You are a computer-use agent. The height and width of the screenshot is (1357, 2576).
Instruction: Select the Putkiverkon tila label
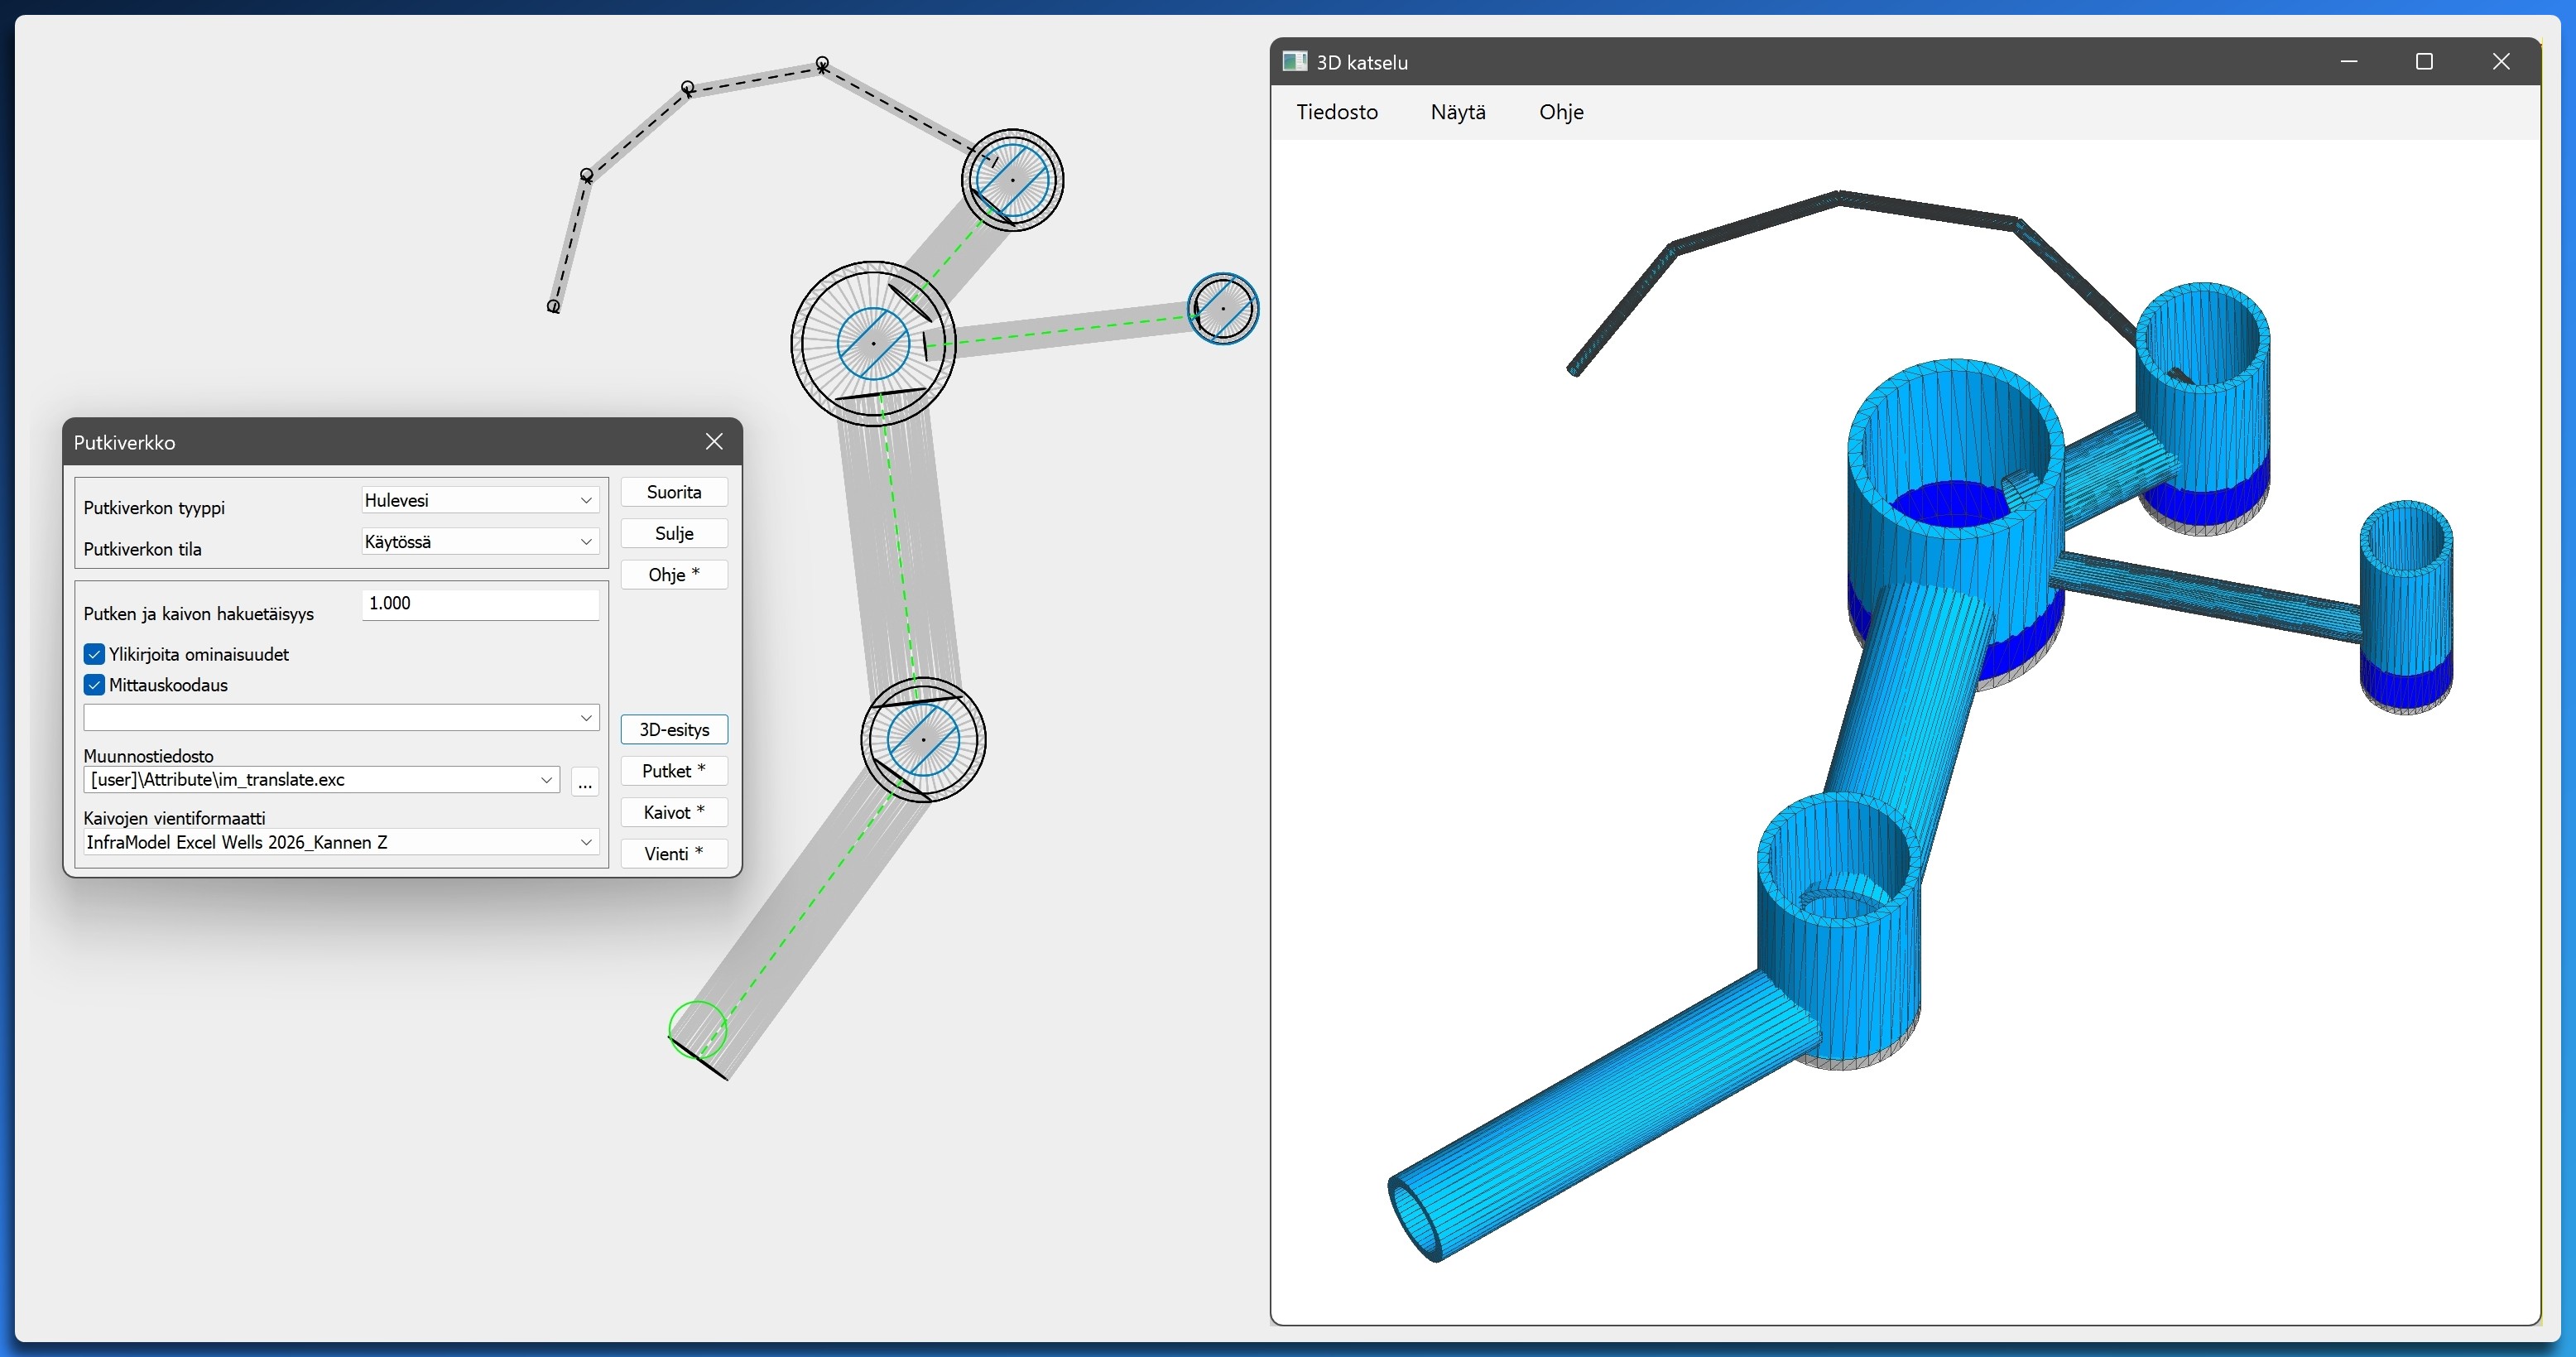(x=143, y=549)
